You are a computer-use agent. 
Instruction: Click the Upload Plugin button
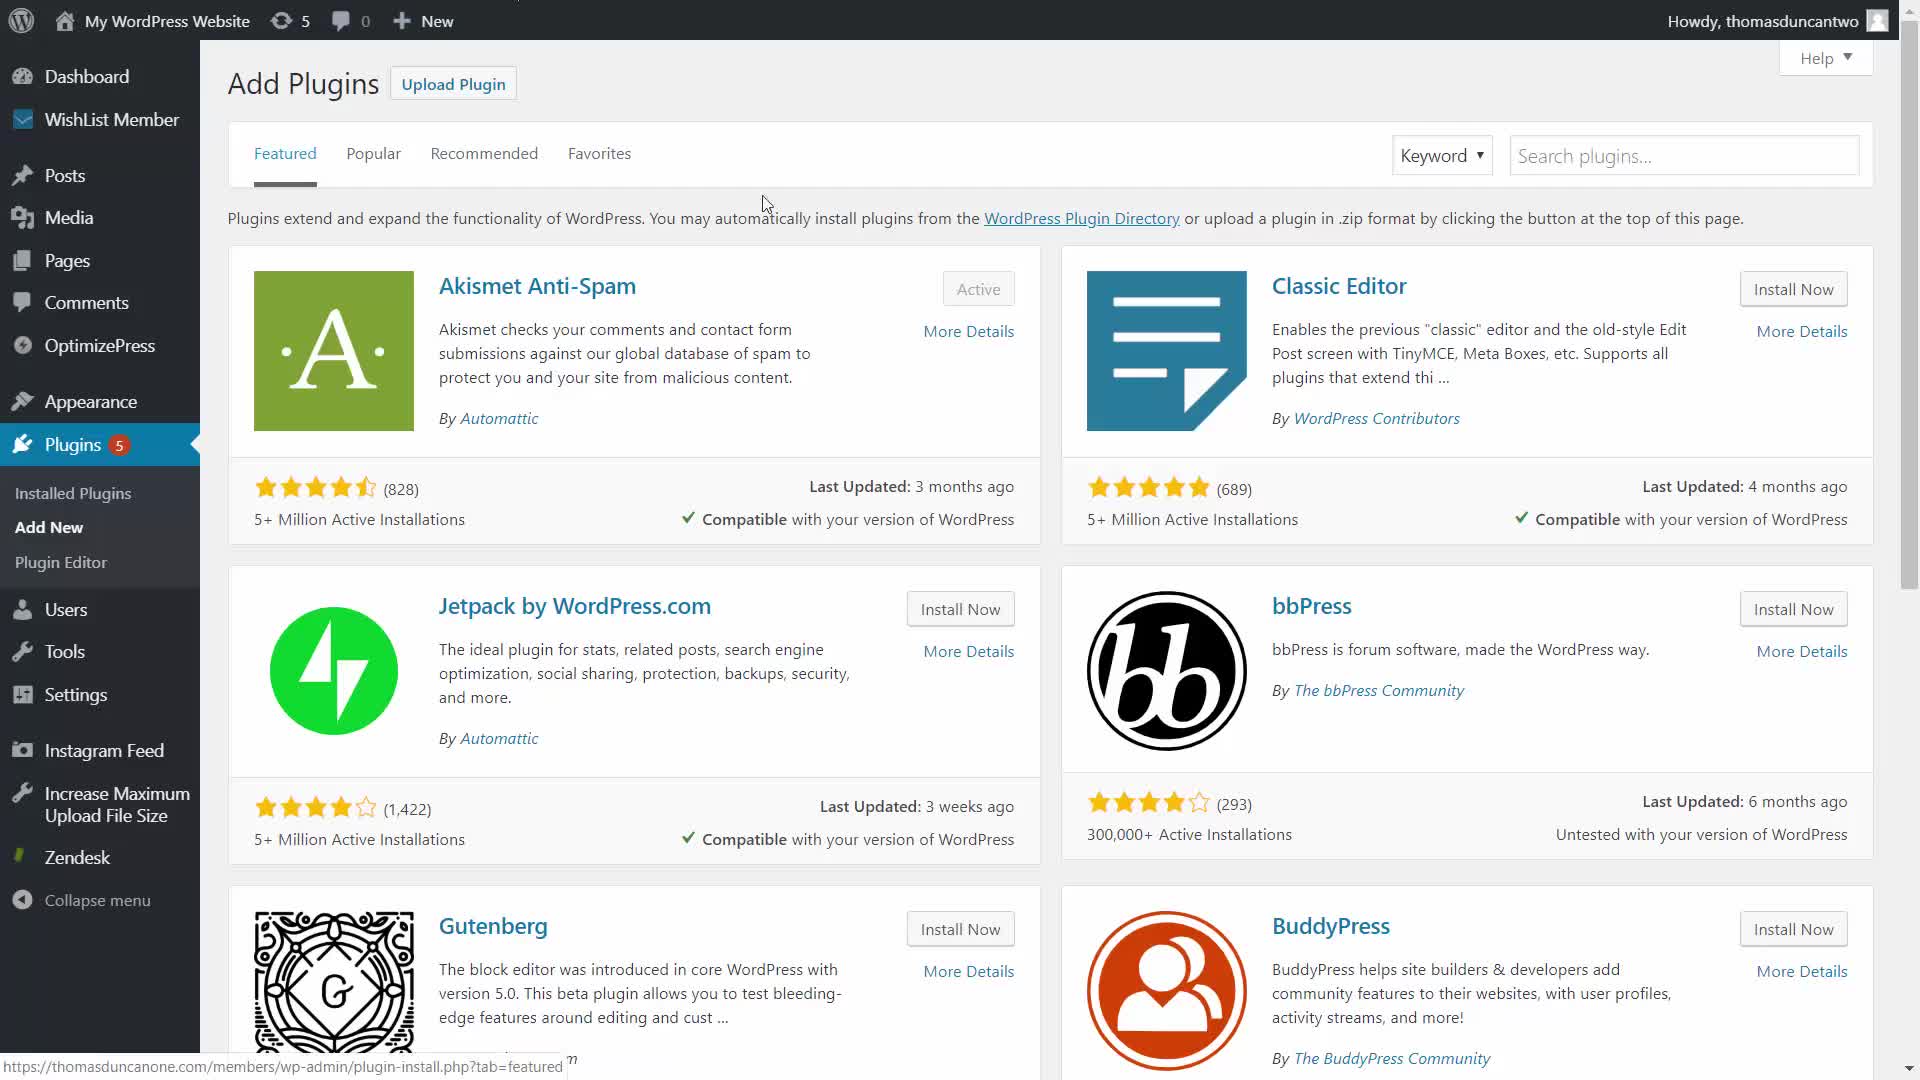click(x=453, y=85)
